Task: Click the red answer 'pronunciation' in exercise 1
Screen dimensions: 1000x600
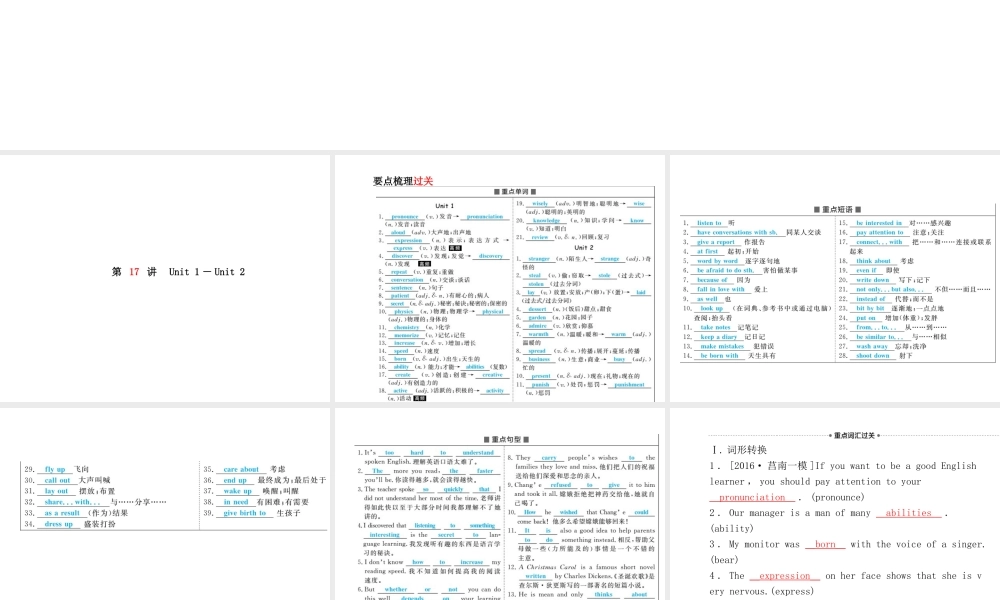Action: pyautogui.click(x=752, y=497)
